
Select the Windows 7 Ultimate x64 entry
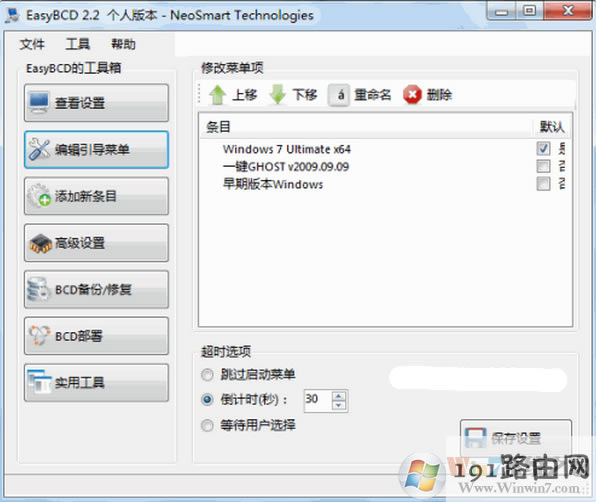click(287, 149)
